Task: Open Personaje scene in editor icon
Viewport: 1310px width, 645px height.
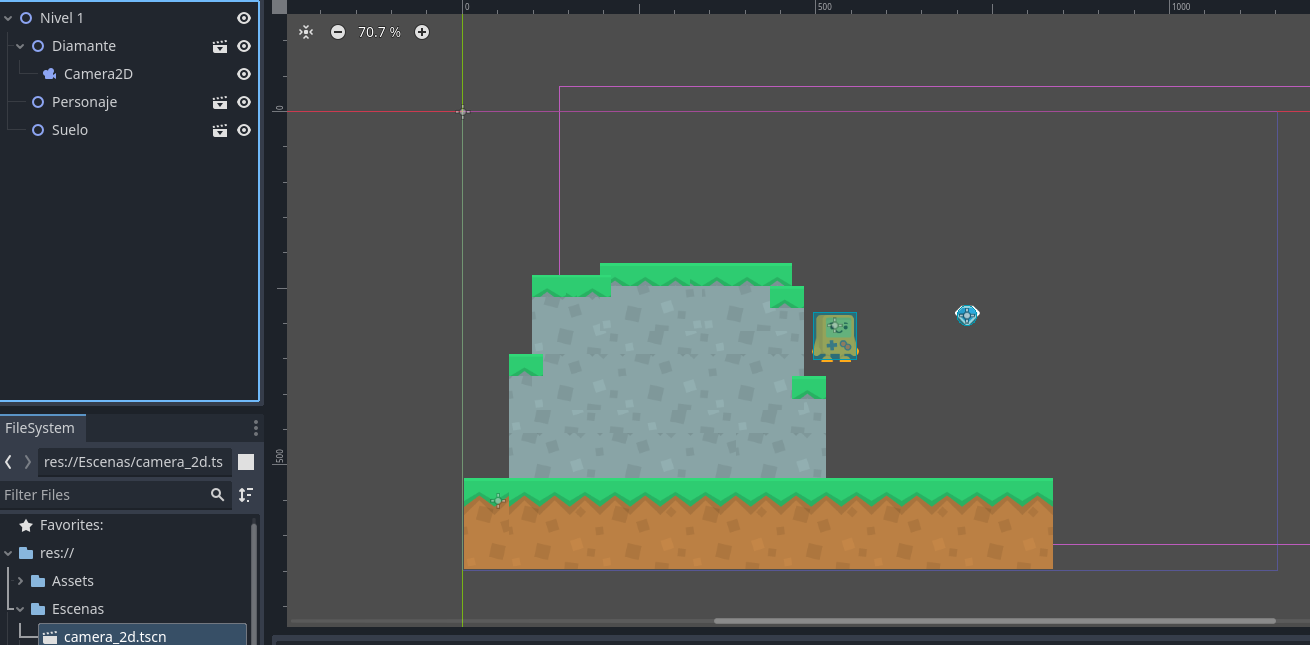Action: [x=220, y=102]
